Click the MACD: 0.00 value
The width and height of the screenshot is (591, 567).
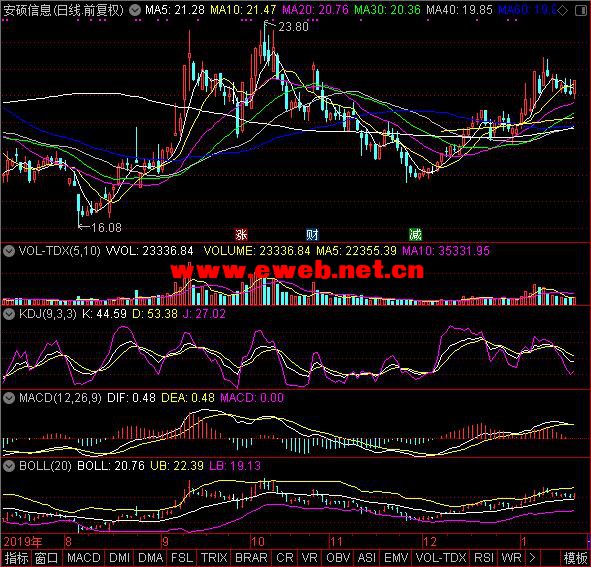[252, 398]
